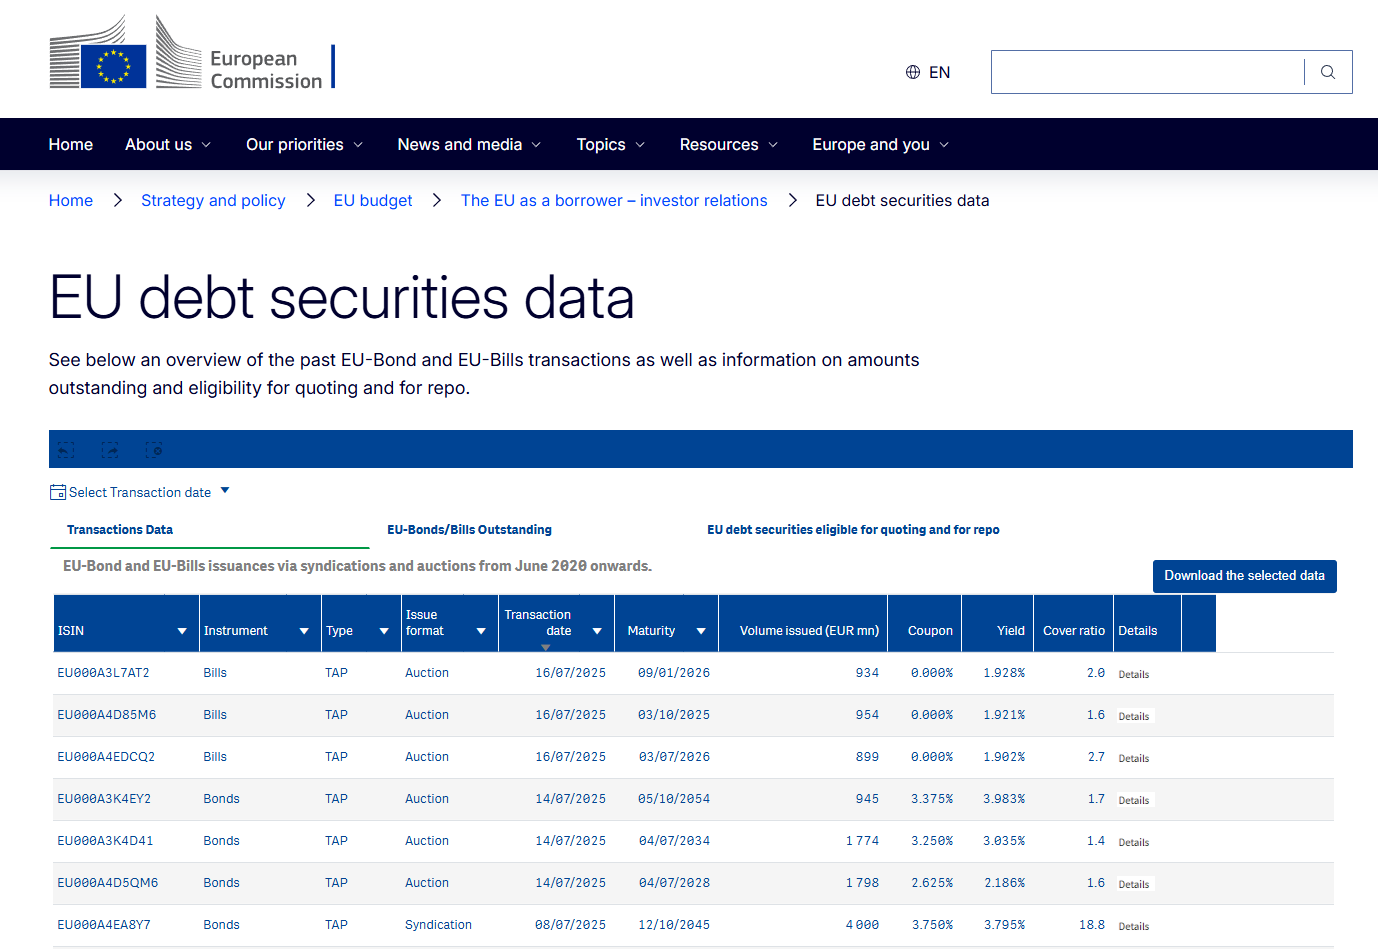Open the Resources navigation menu

(x=729, y=144)
